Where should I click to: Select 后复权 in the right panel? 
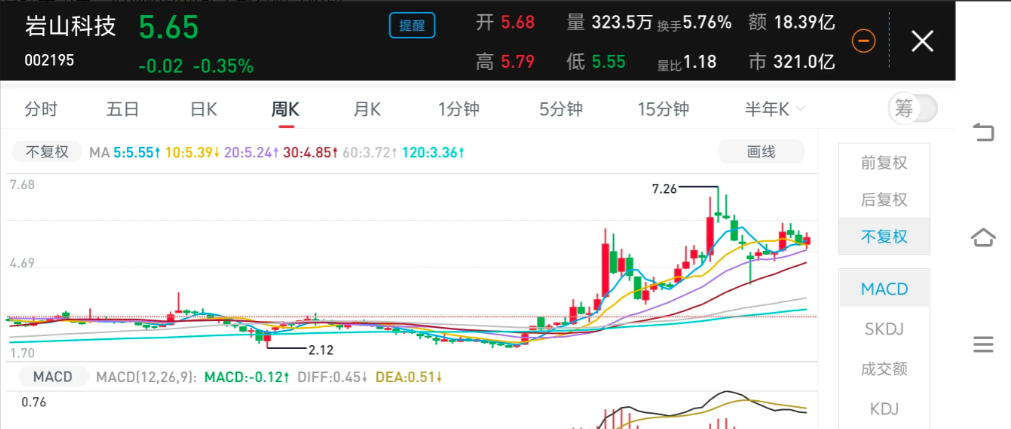[x=884, y=199]
